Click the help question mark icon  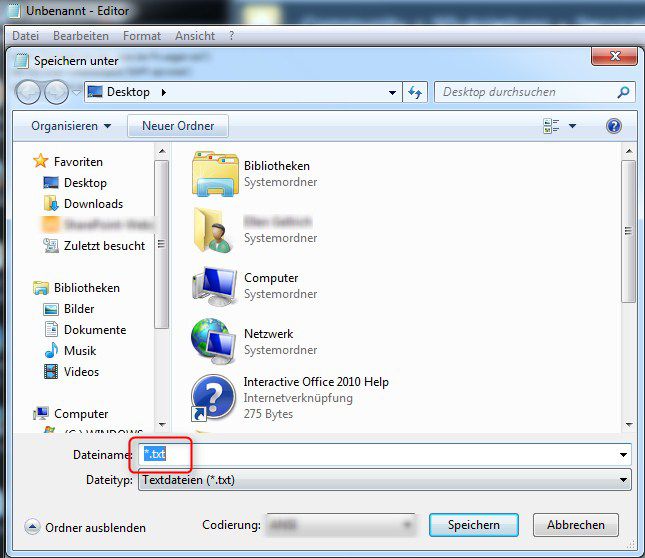pyautogui.click(x=614, y=126)
